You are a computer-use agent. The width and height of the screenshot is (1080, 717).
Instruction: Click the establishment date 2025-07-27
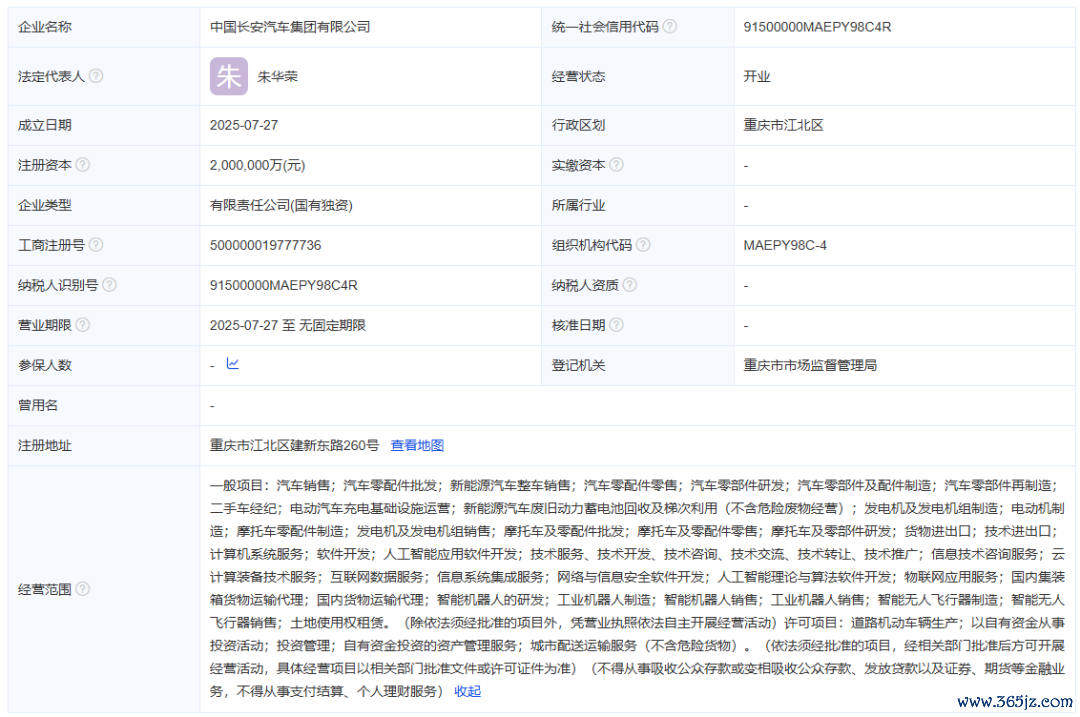[244, 125]
